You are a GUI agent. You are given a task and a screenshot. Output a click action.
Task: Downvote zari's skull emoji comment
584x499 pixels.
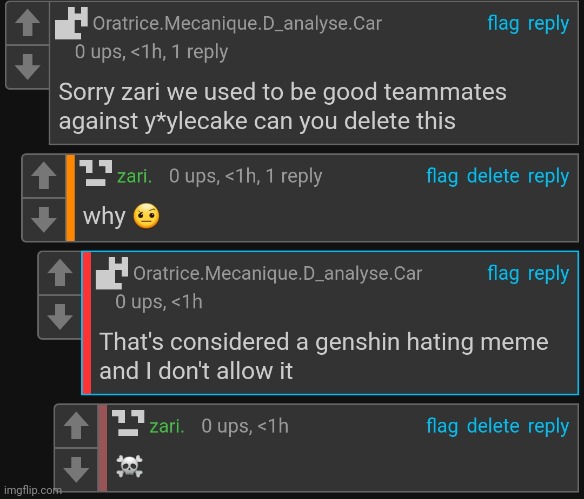pos(76,470)
